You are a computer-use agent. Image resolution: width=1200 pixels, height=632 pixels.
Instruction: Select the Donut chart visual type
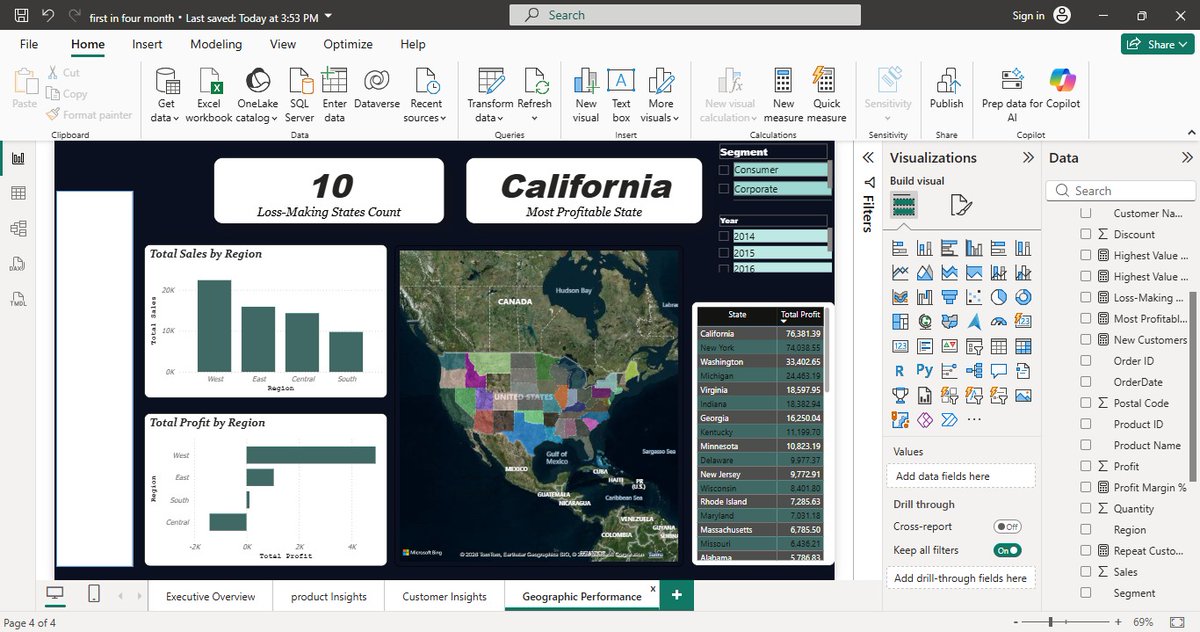click(x=1023, y=297)
